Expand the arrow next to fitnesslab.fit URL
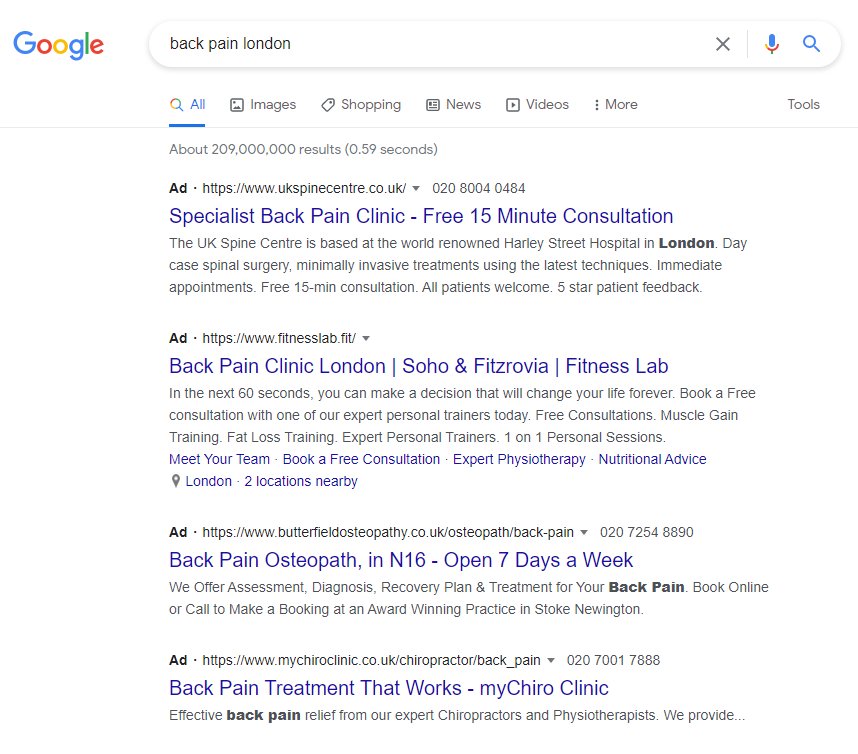Screen dimensions: 858x754 [366, 339]
